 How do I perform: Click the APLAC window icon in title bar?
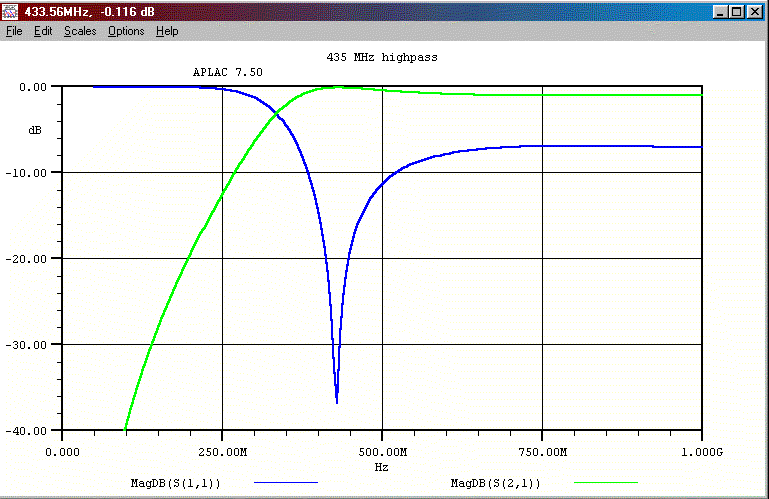point(10,12)
